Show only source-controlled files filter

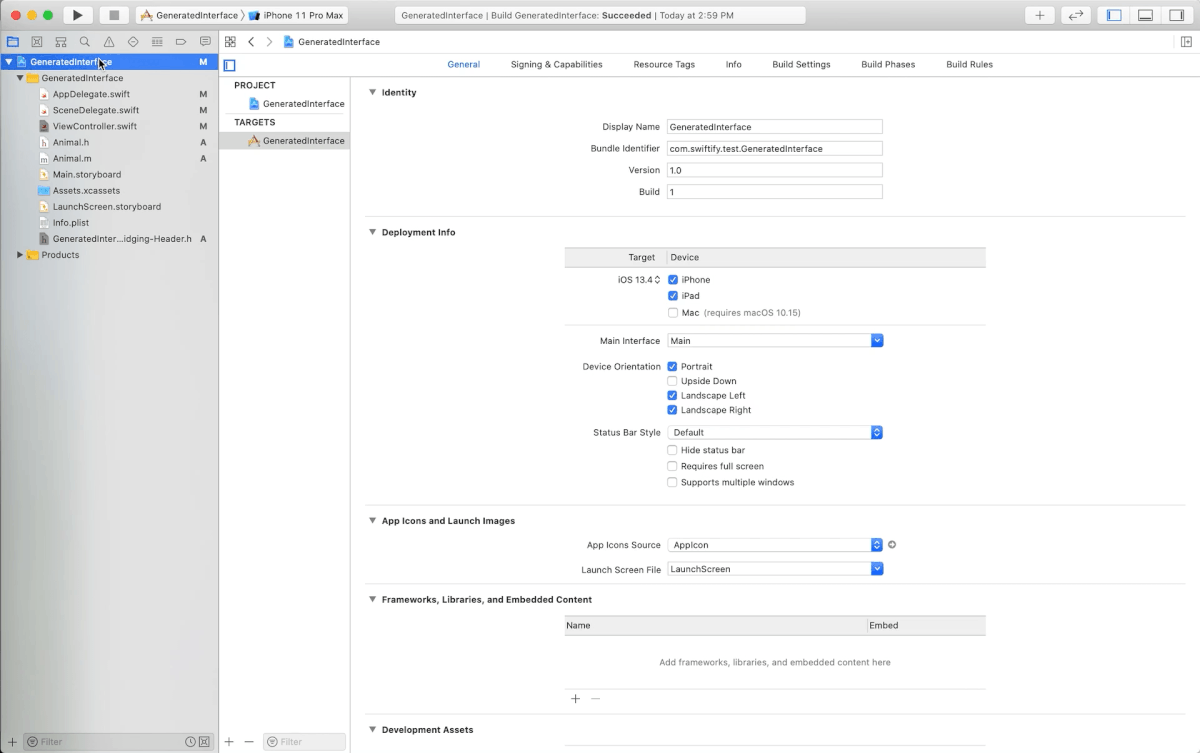(x=204, y=742)
